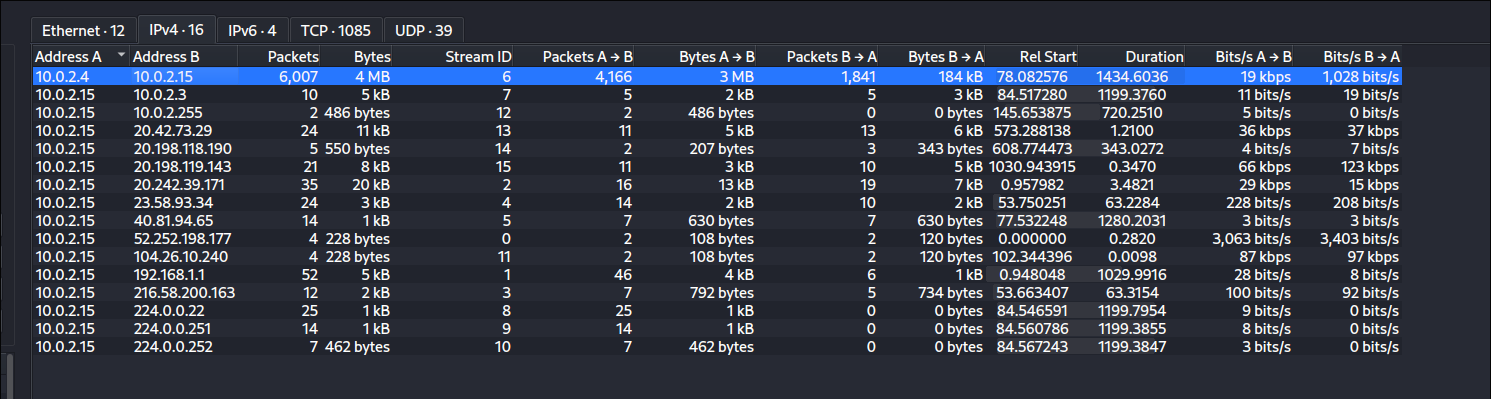This screenshot has height=399, width=1491.
Task: Toggle sort arrow on Address A column
Action: pos(122,56)
